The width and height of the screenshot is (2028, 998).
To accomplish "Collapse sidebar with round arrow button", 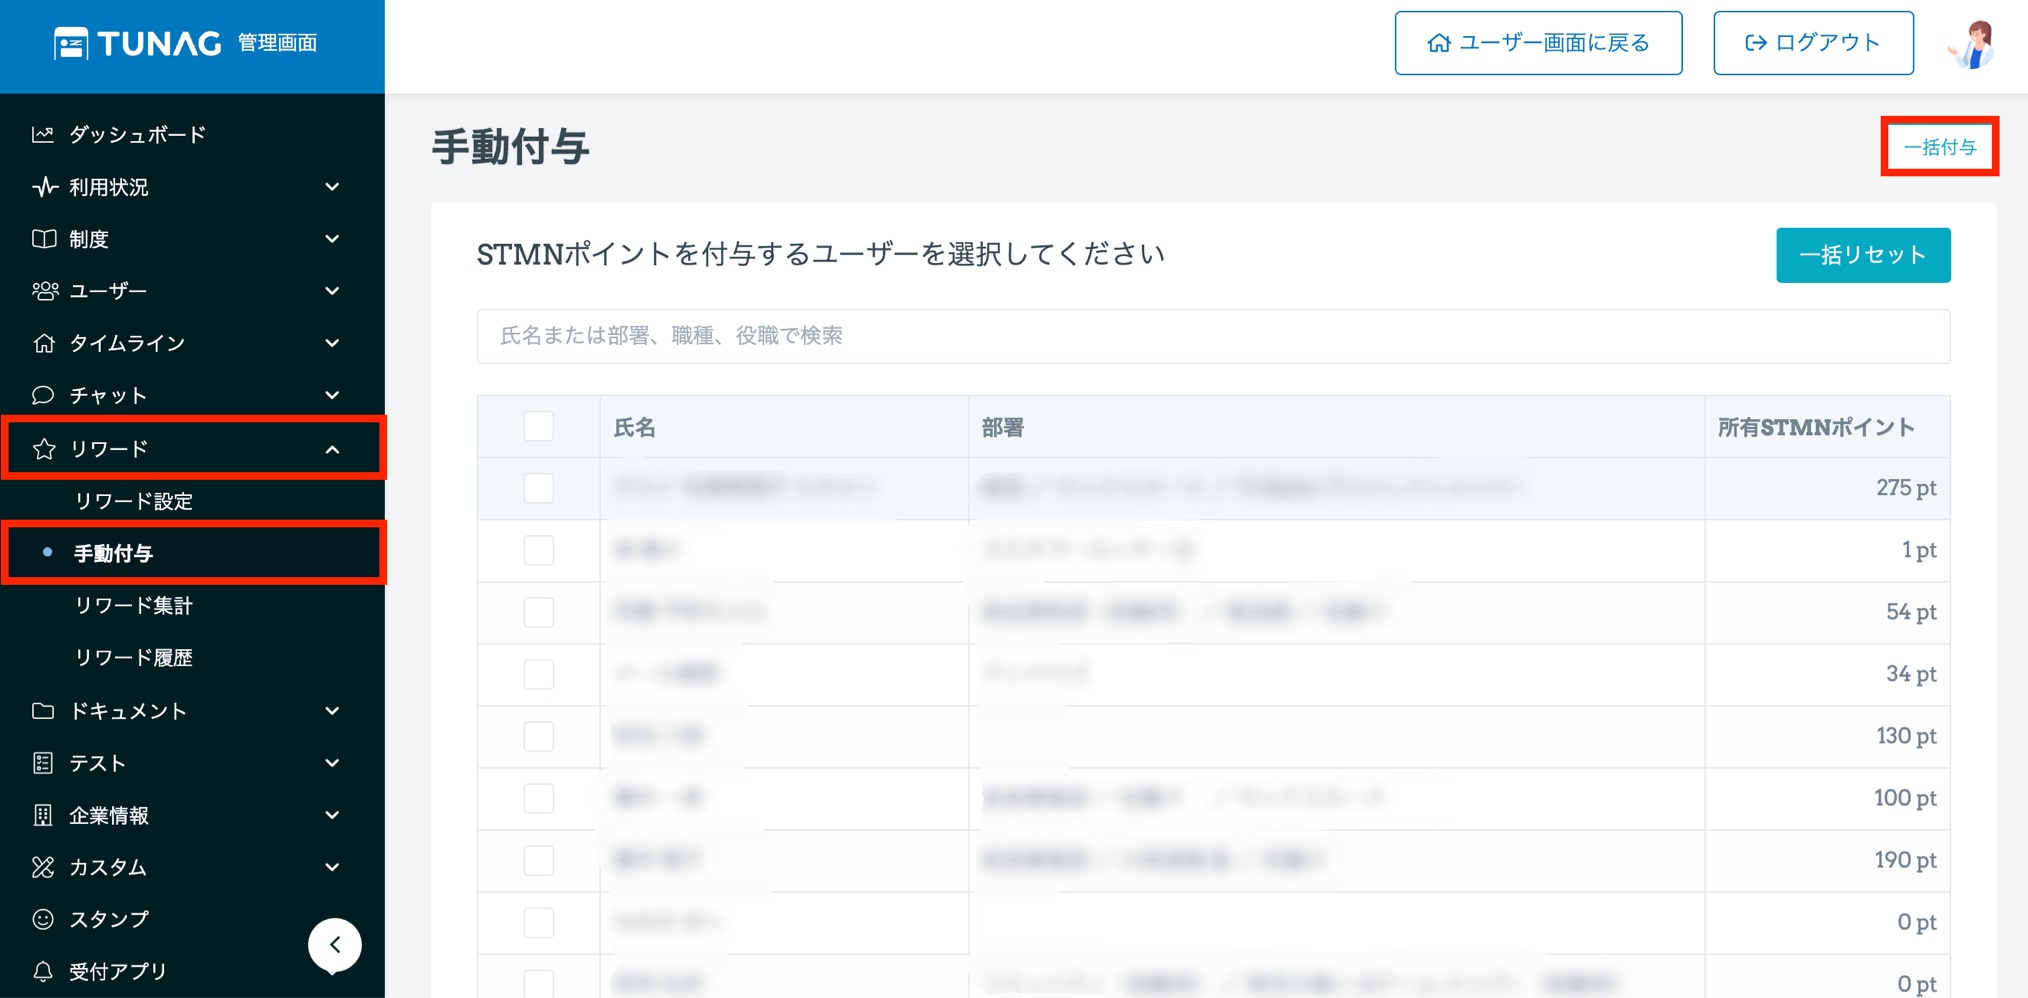I will point(335,945).
